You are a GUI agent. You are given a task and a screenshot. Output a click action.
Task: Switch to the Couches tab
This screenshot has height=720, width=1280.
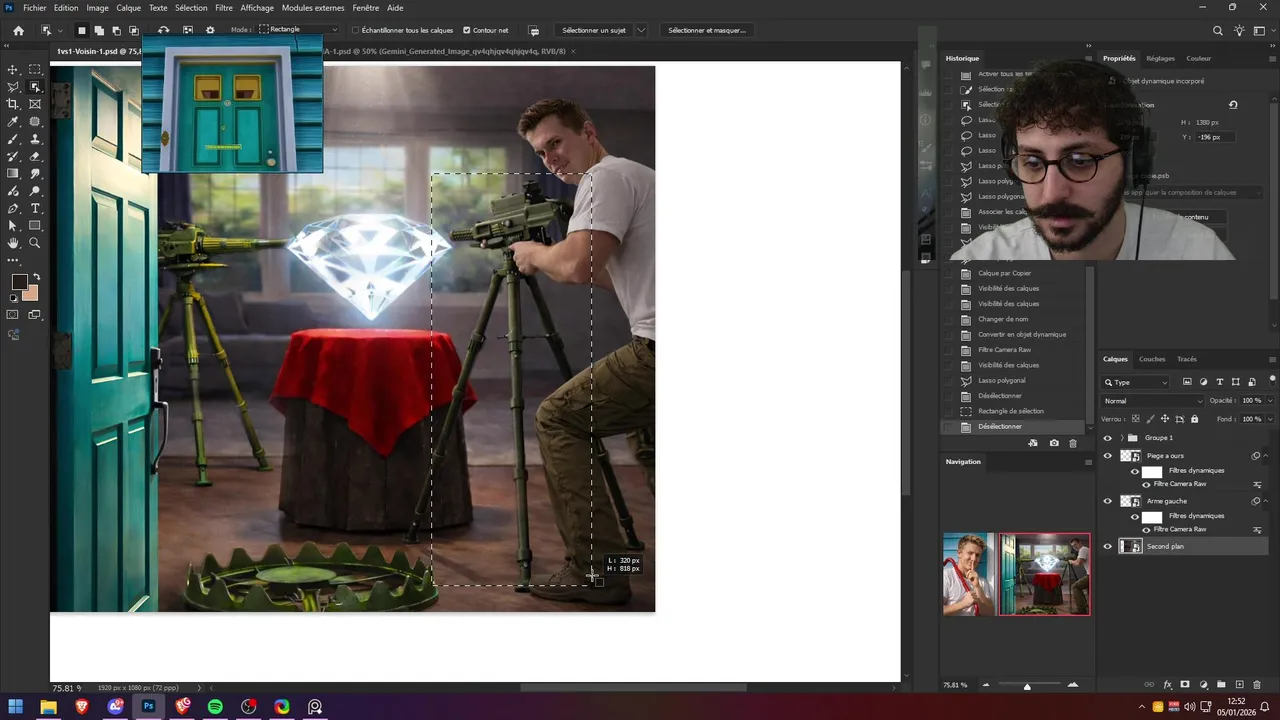tap(1152, 359)
